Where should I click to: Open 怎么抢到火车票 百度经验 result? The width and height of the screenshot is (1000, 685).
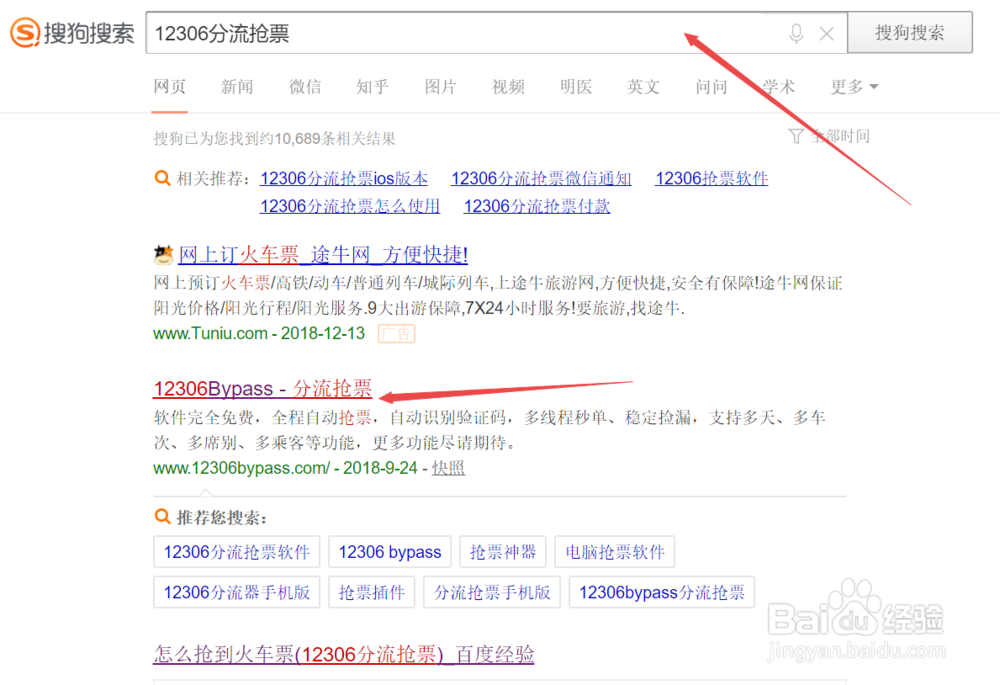[x=344, y=654]
